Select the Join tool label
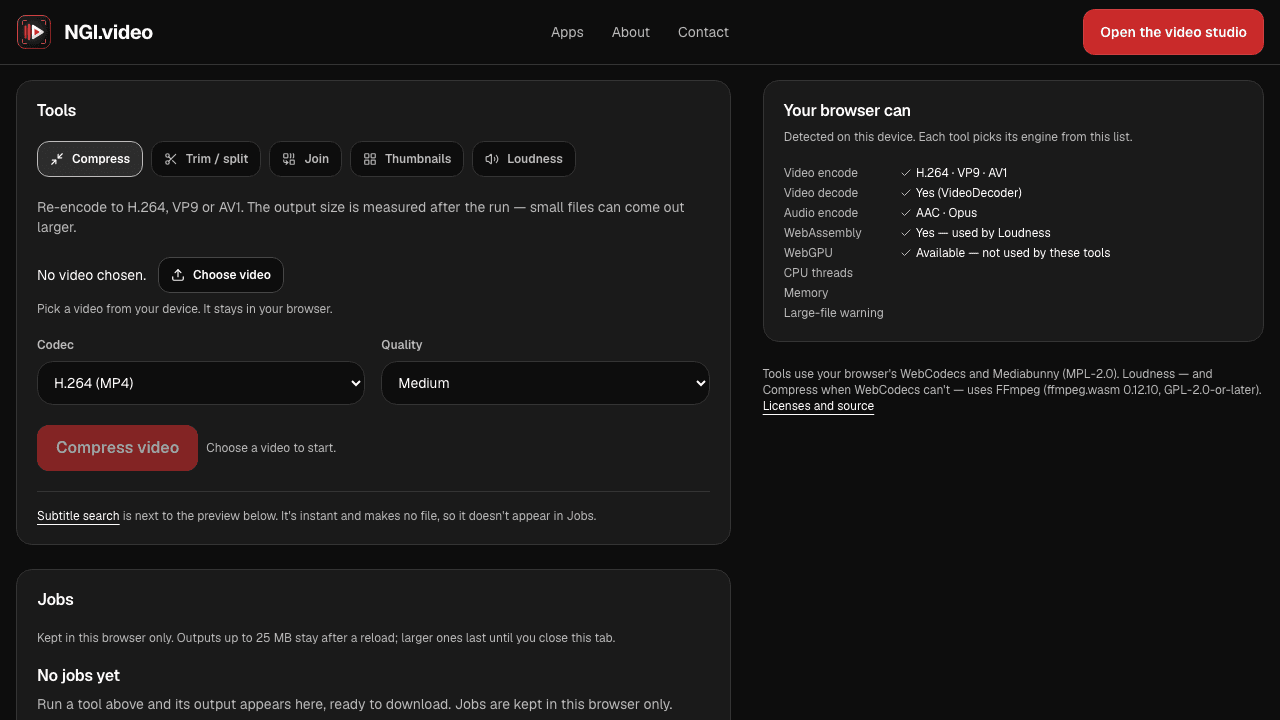Viewport: 1280px width, 720px height. tap(317, 159)
